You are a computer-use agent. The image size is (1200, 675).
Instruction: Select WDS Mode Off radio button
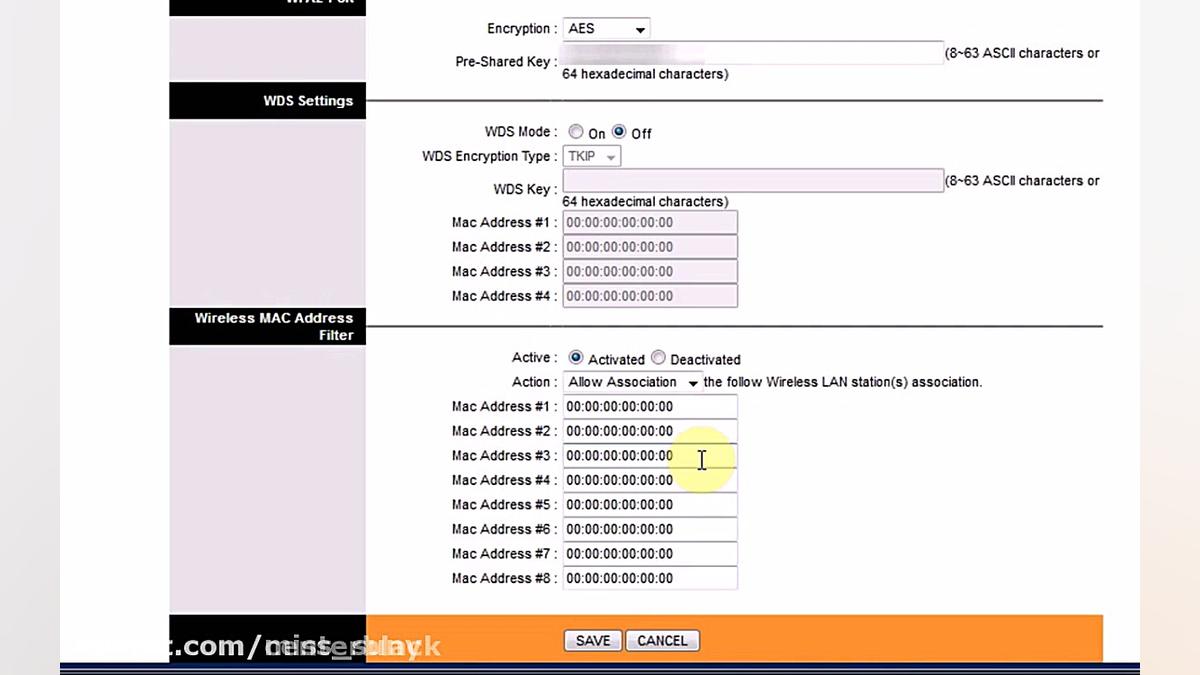(x=619, y=132)
